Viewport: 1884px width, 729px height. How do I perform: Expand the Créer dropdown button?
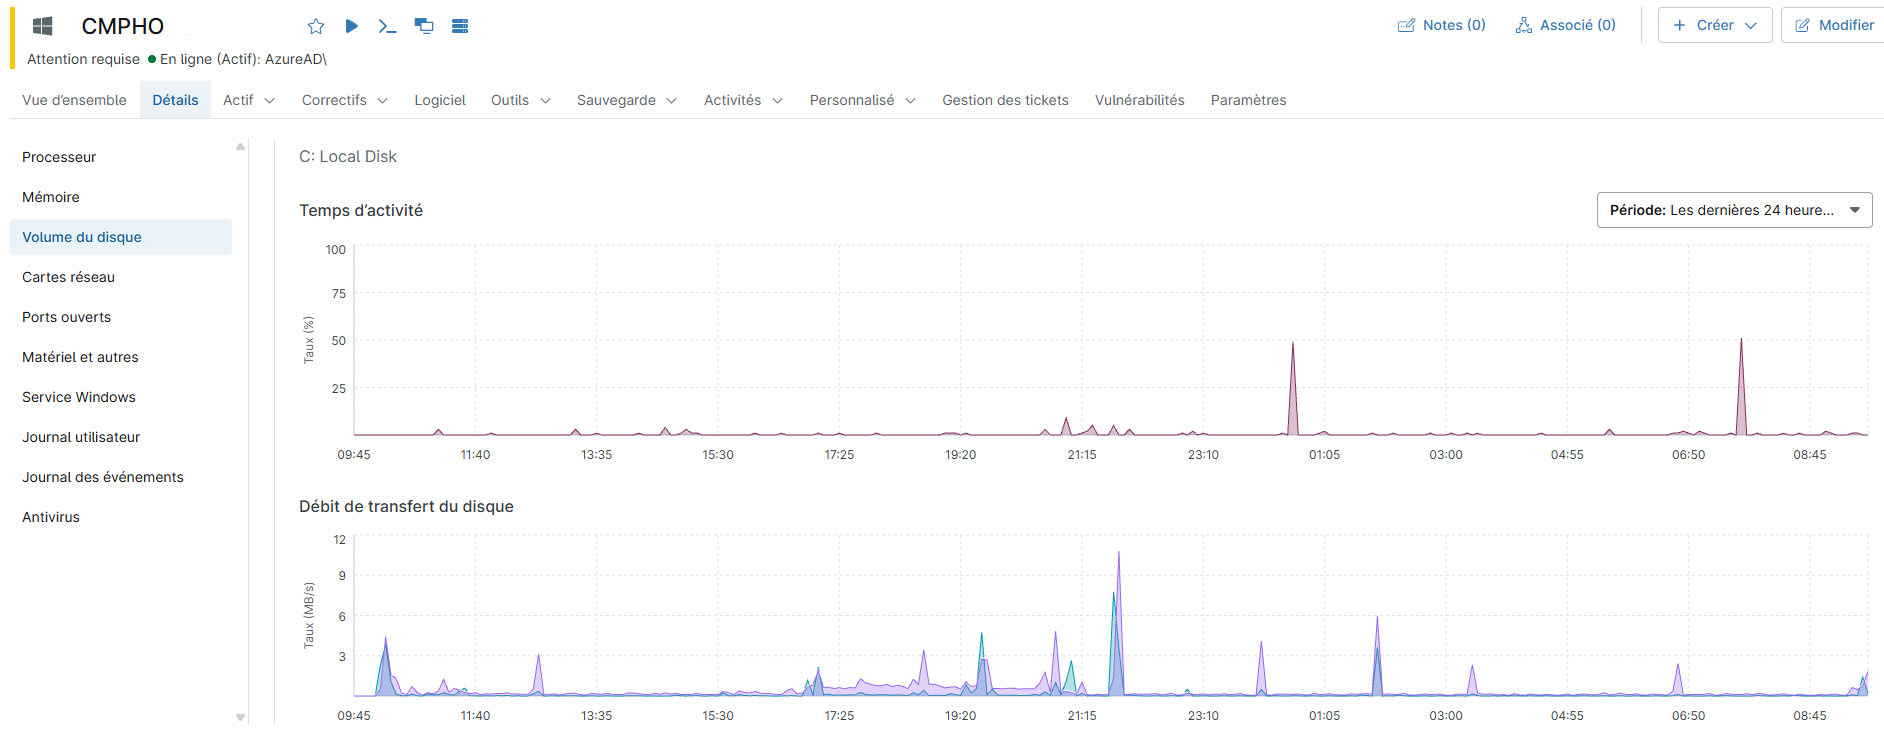1714,25
